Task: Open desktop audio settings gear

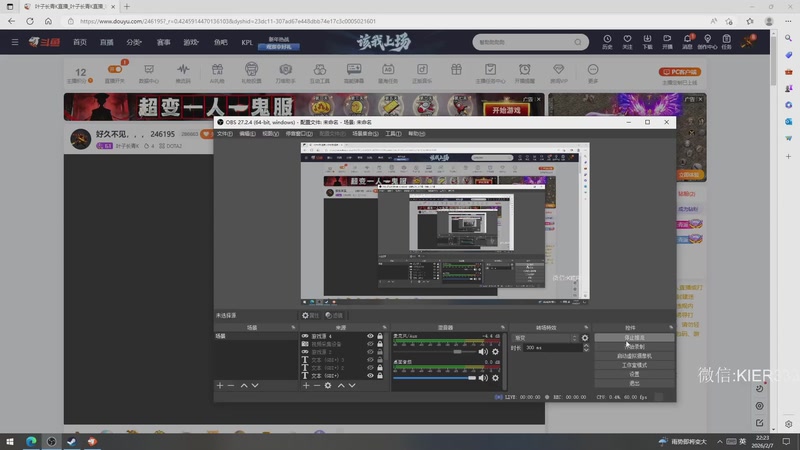Action: tap(495, 378)
